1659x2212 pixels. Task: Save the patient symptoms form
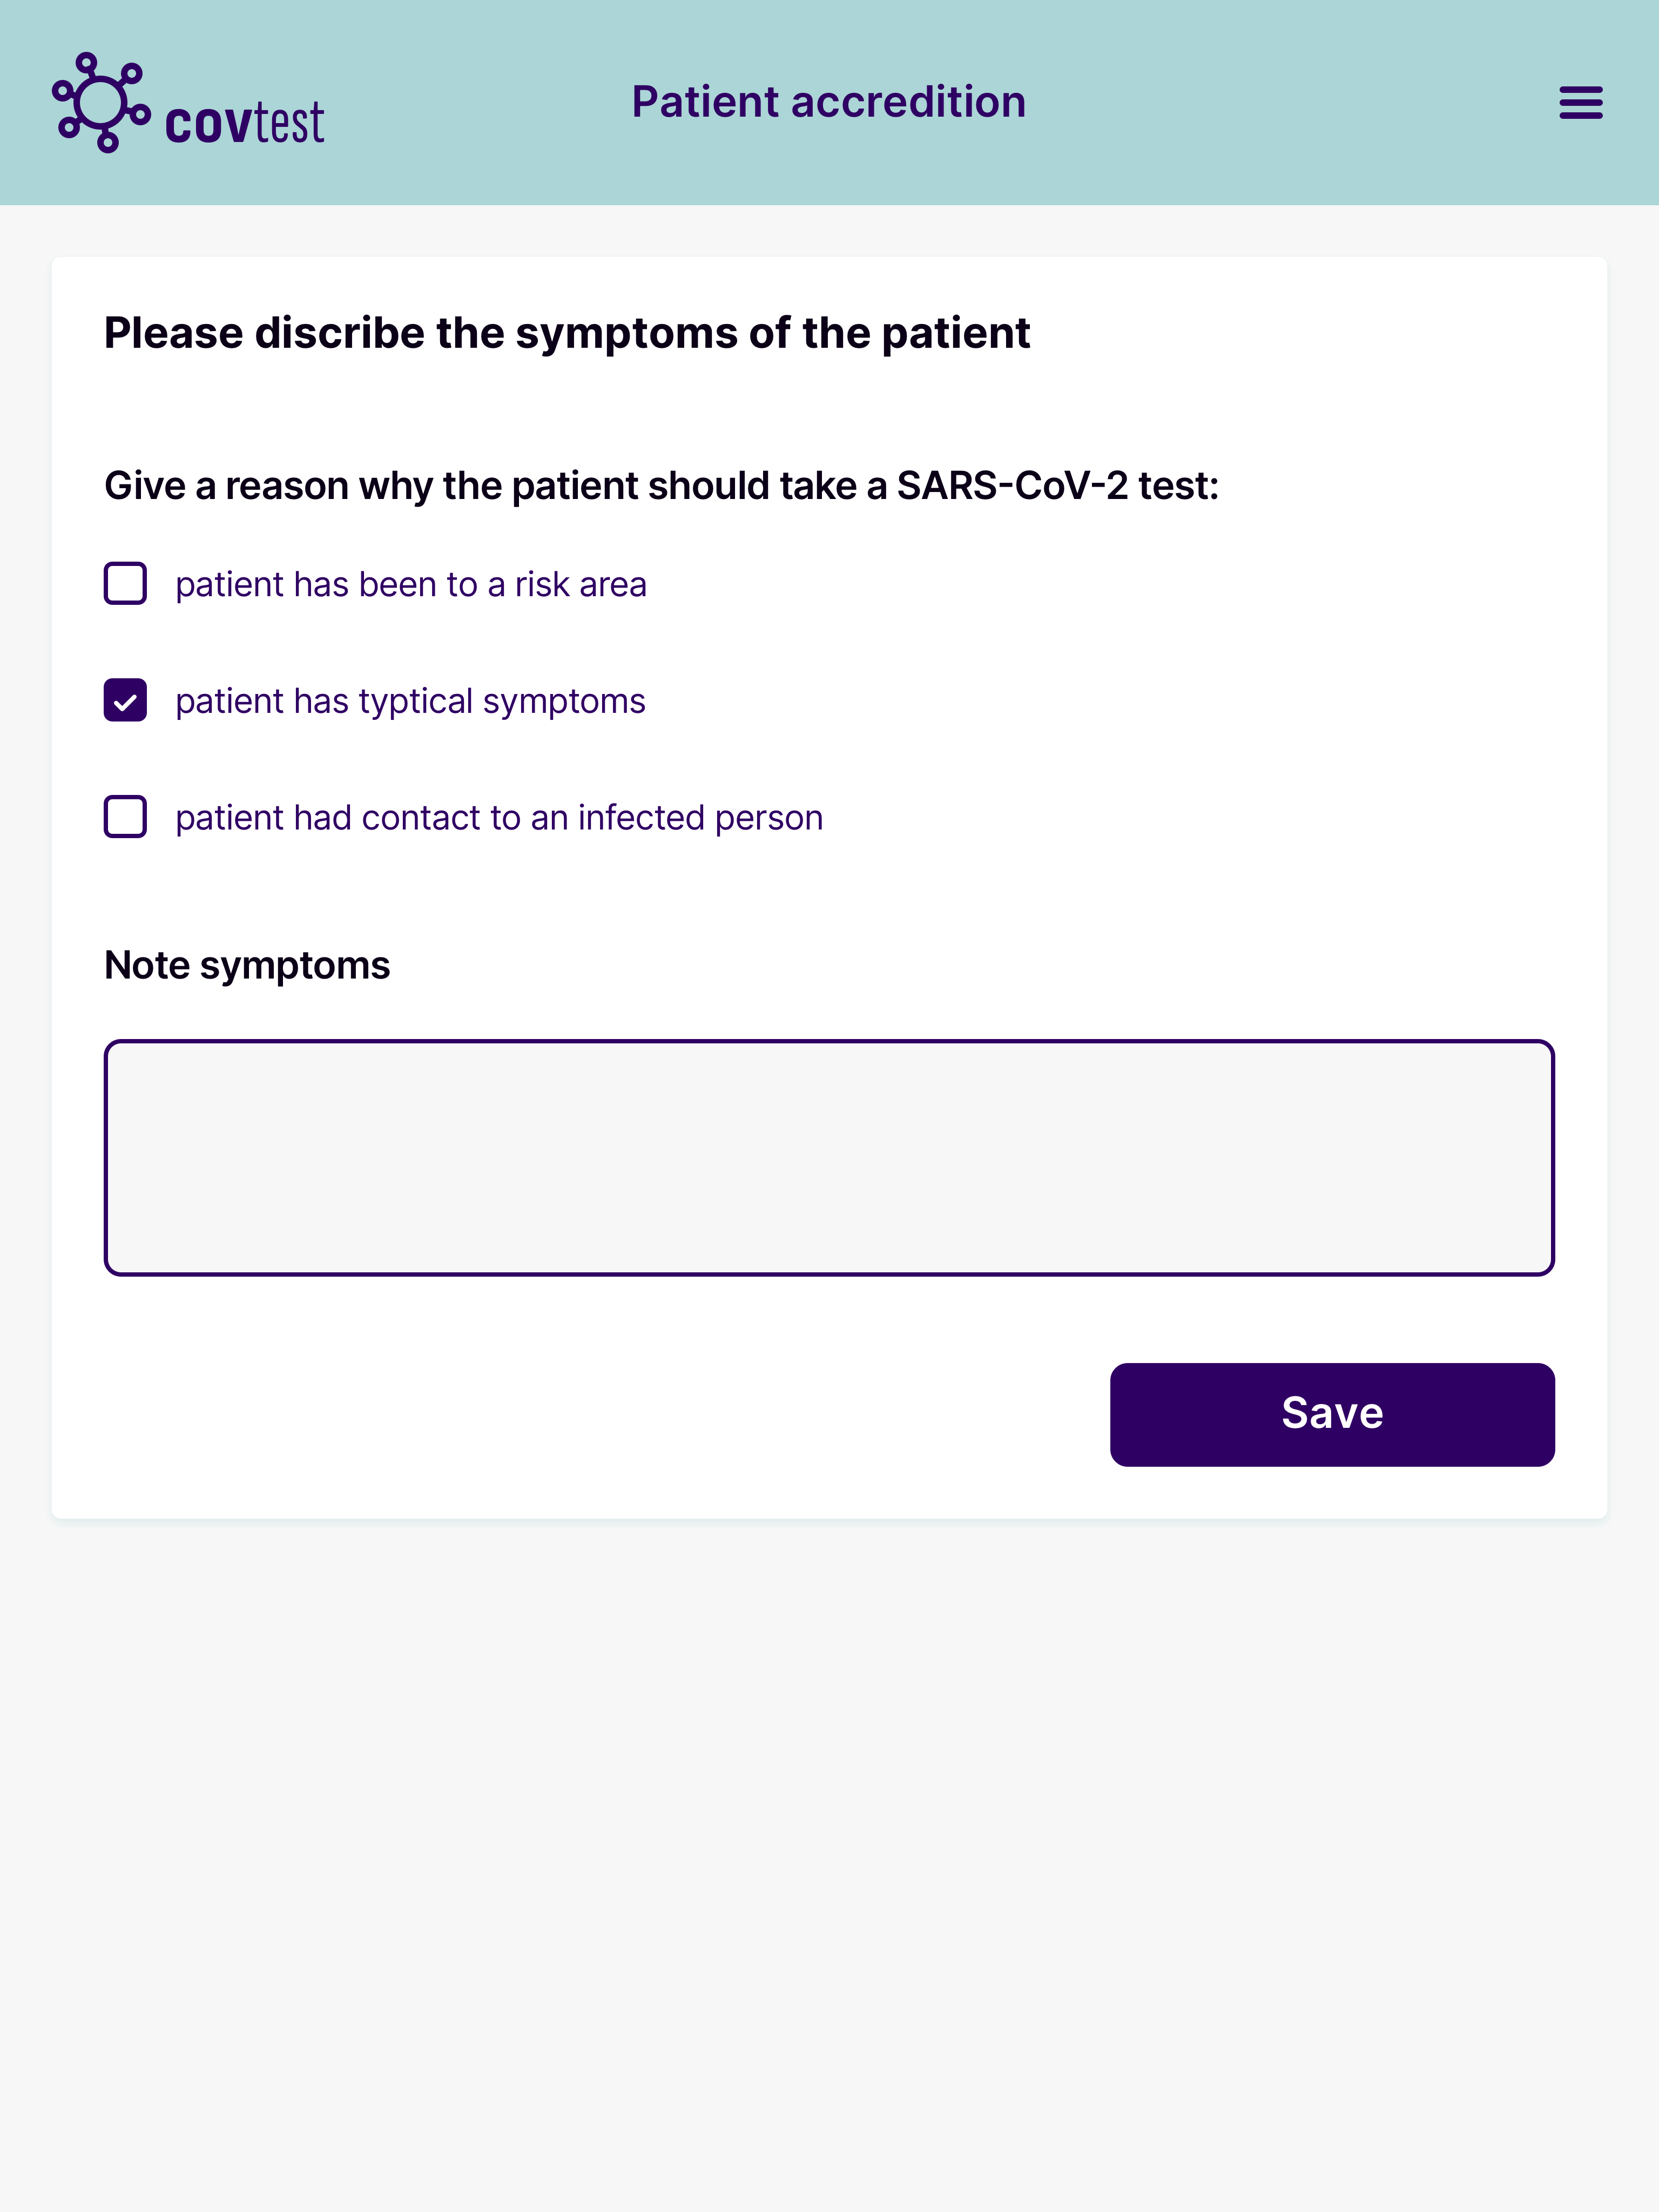click(1332, 1414)
